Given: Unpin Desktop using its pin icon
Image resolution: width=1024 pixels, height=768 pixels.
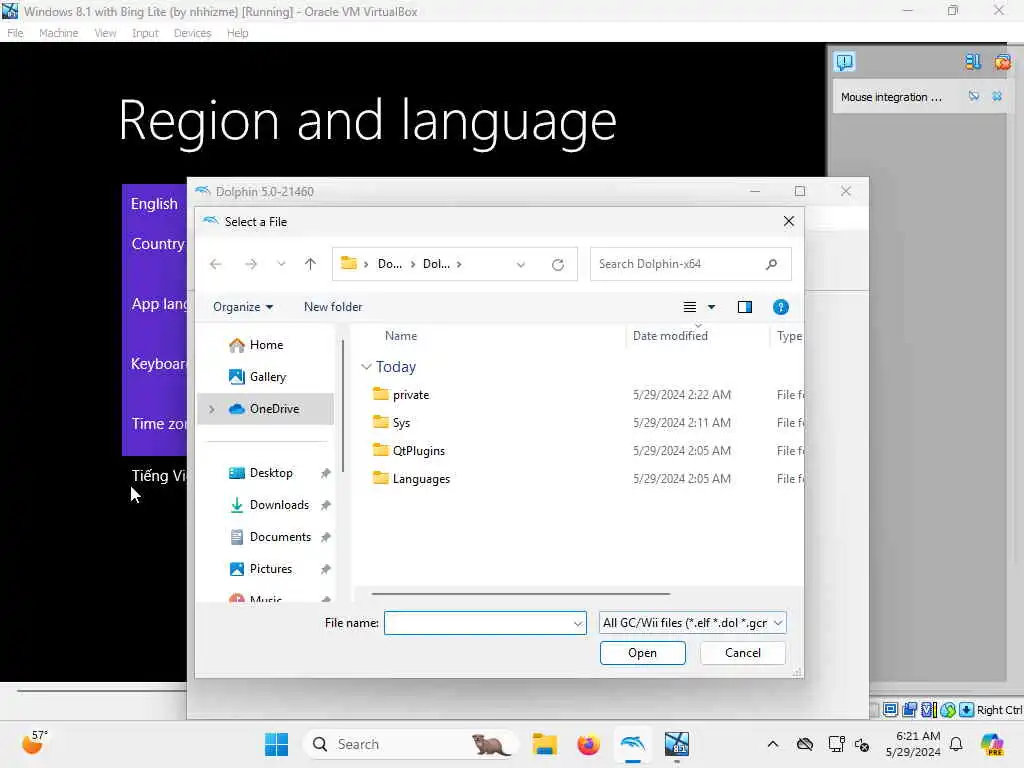Looking at the screenshot, I should (325, 473).
